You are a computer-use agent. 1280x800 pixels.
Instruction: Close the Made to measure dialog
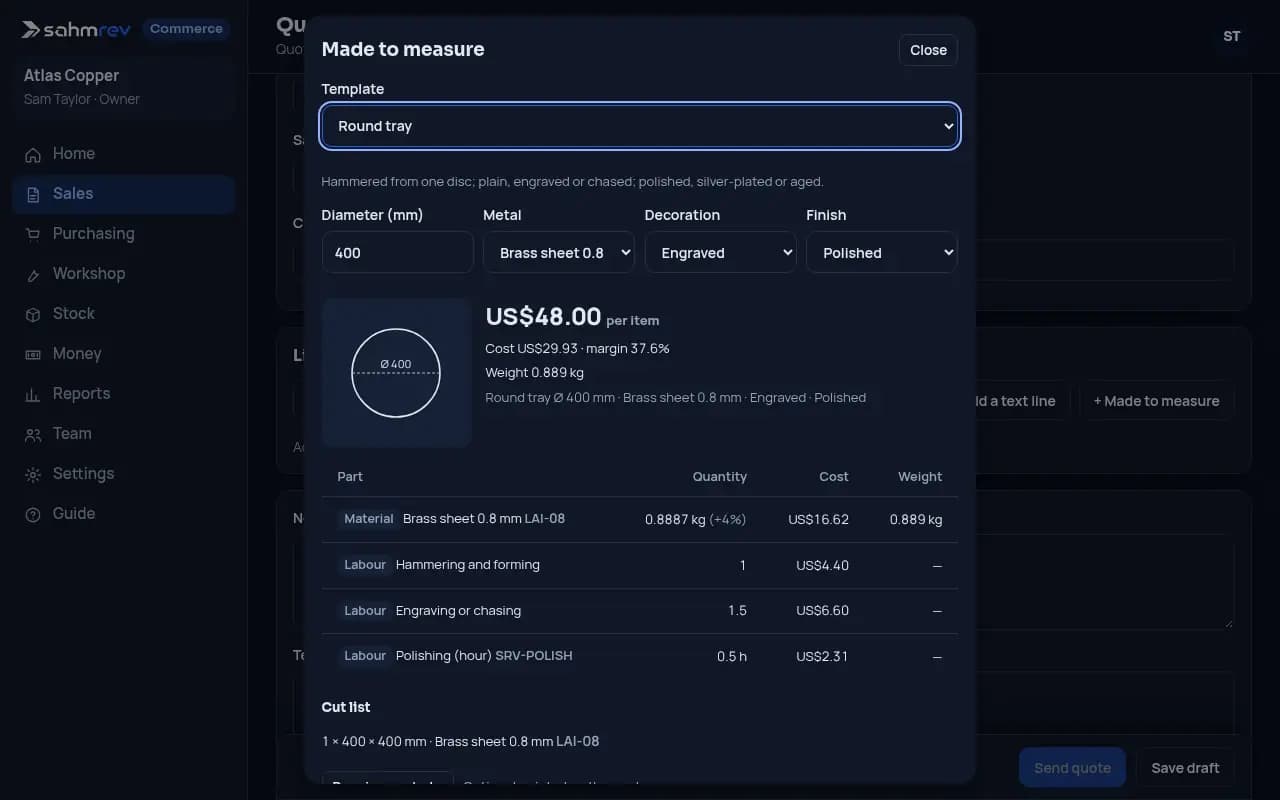[928, 50]
